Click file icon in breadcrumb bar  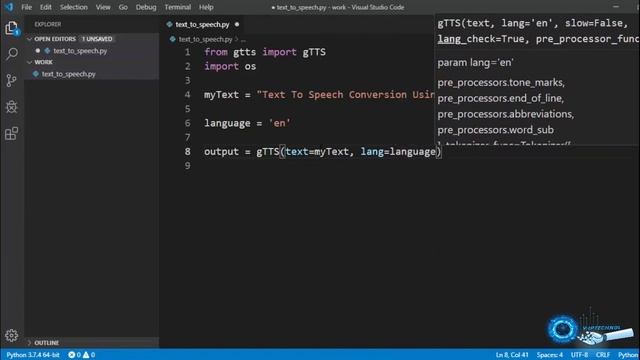(173, 39)
